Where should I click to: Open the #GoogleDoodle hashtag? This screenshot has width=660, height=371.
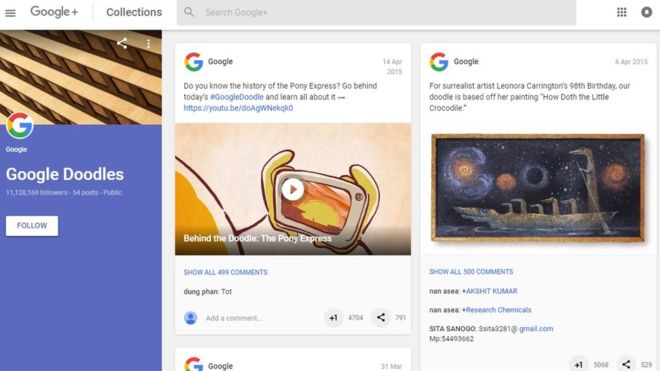(237, 97)
